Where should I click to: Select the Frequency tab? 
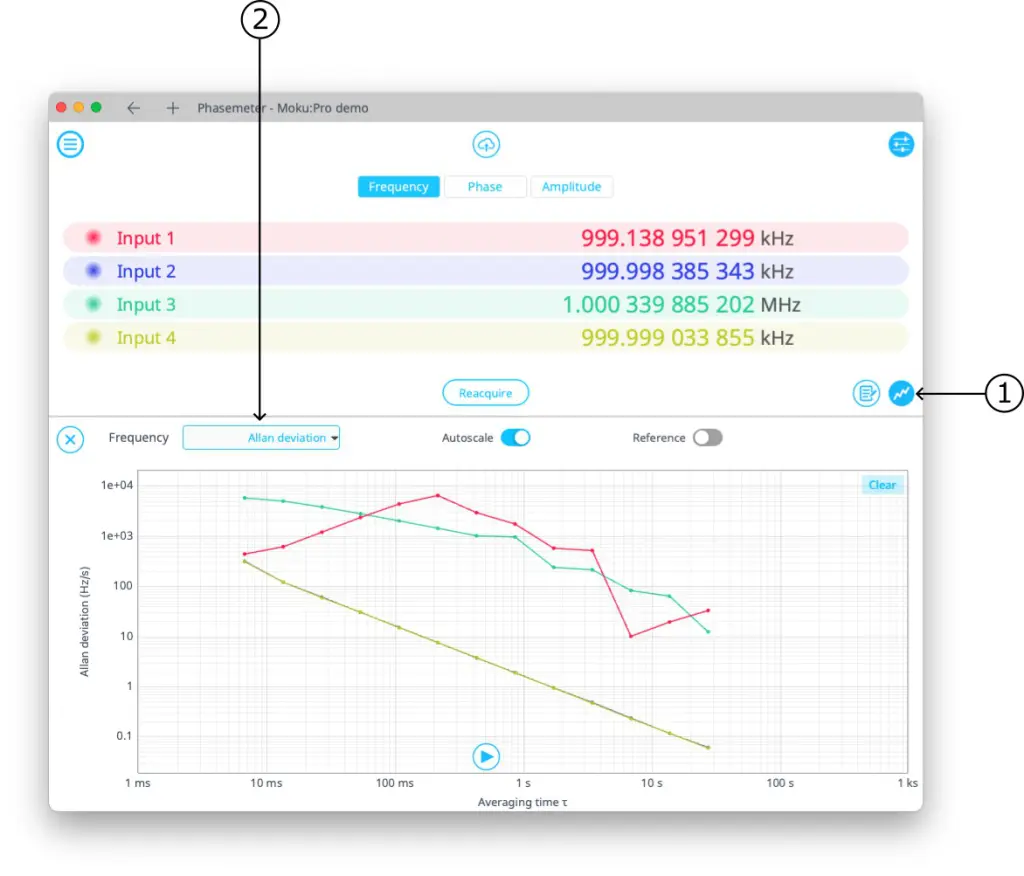[398, 187]
